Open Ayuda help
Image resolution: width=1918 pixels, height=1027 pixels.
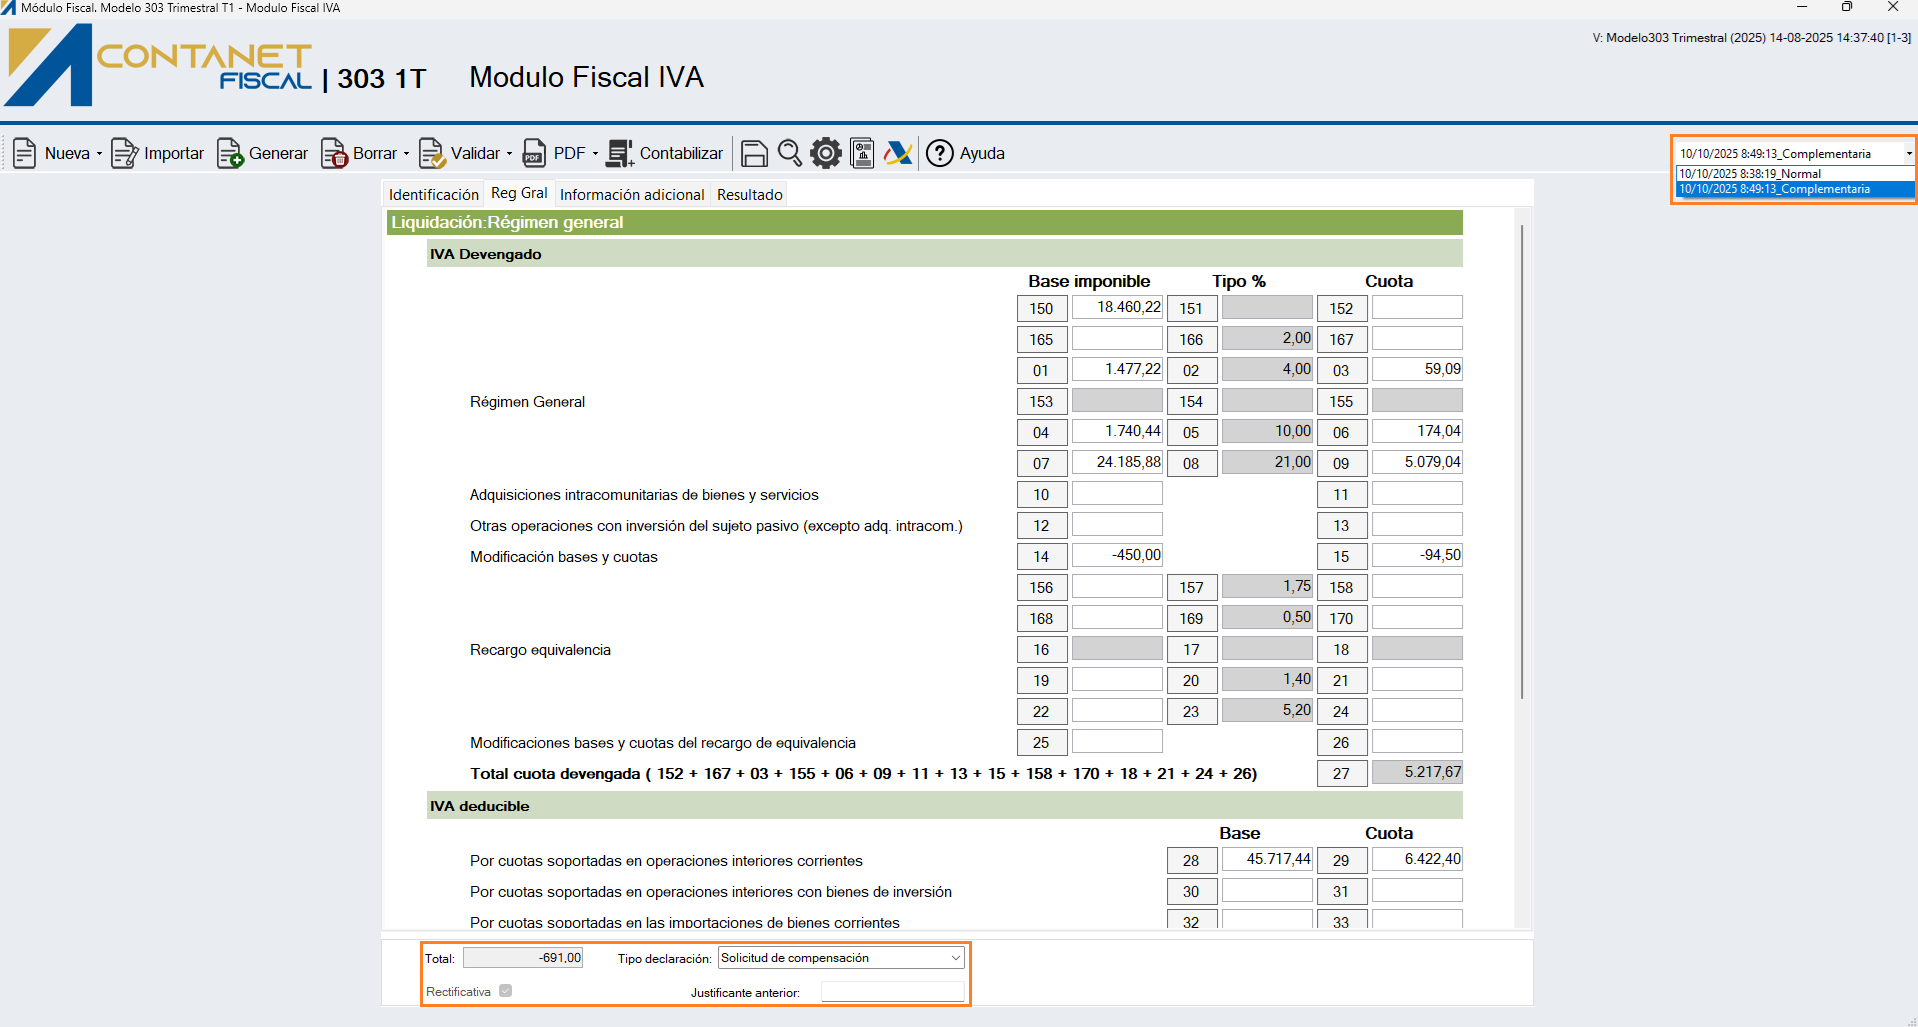965,153
